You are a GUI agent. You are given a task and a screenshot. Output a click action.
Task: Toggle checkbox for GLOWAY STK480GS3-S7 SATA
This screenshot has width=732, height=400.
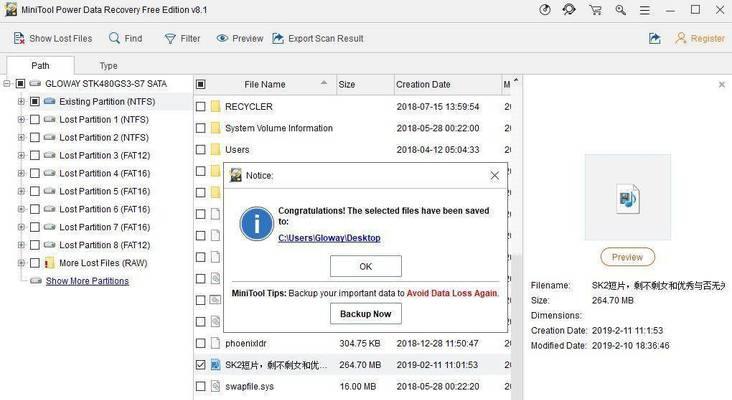pos(20,84)
